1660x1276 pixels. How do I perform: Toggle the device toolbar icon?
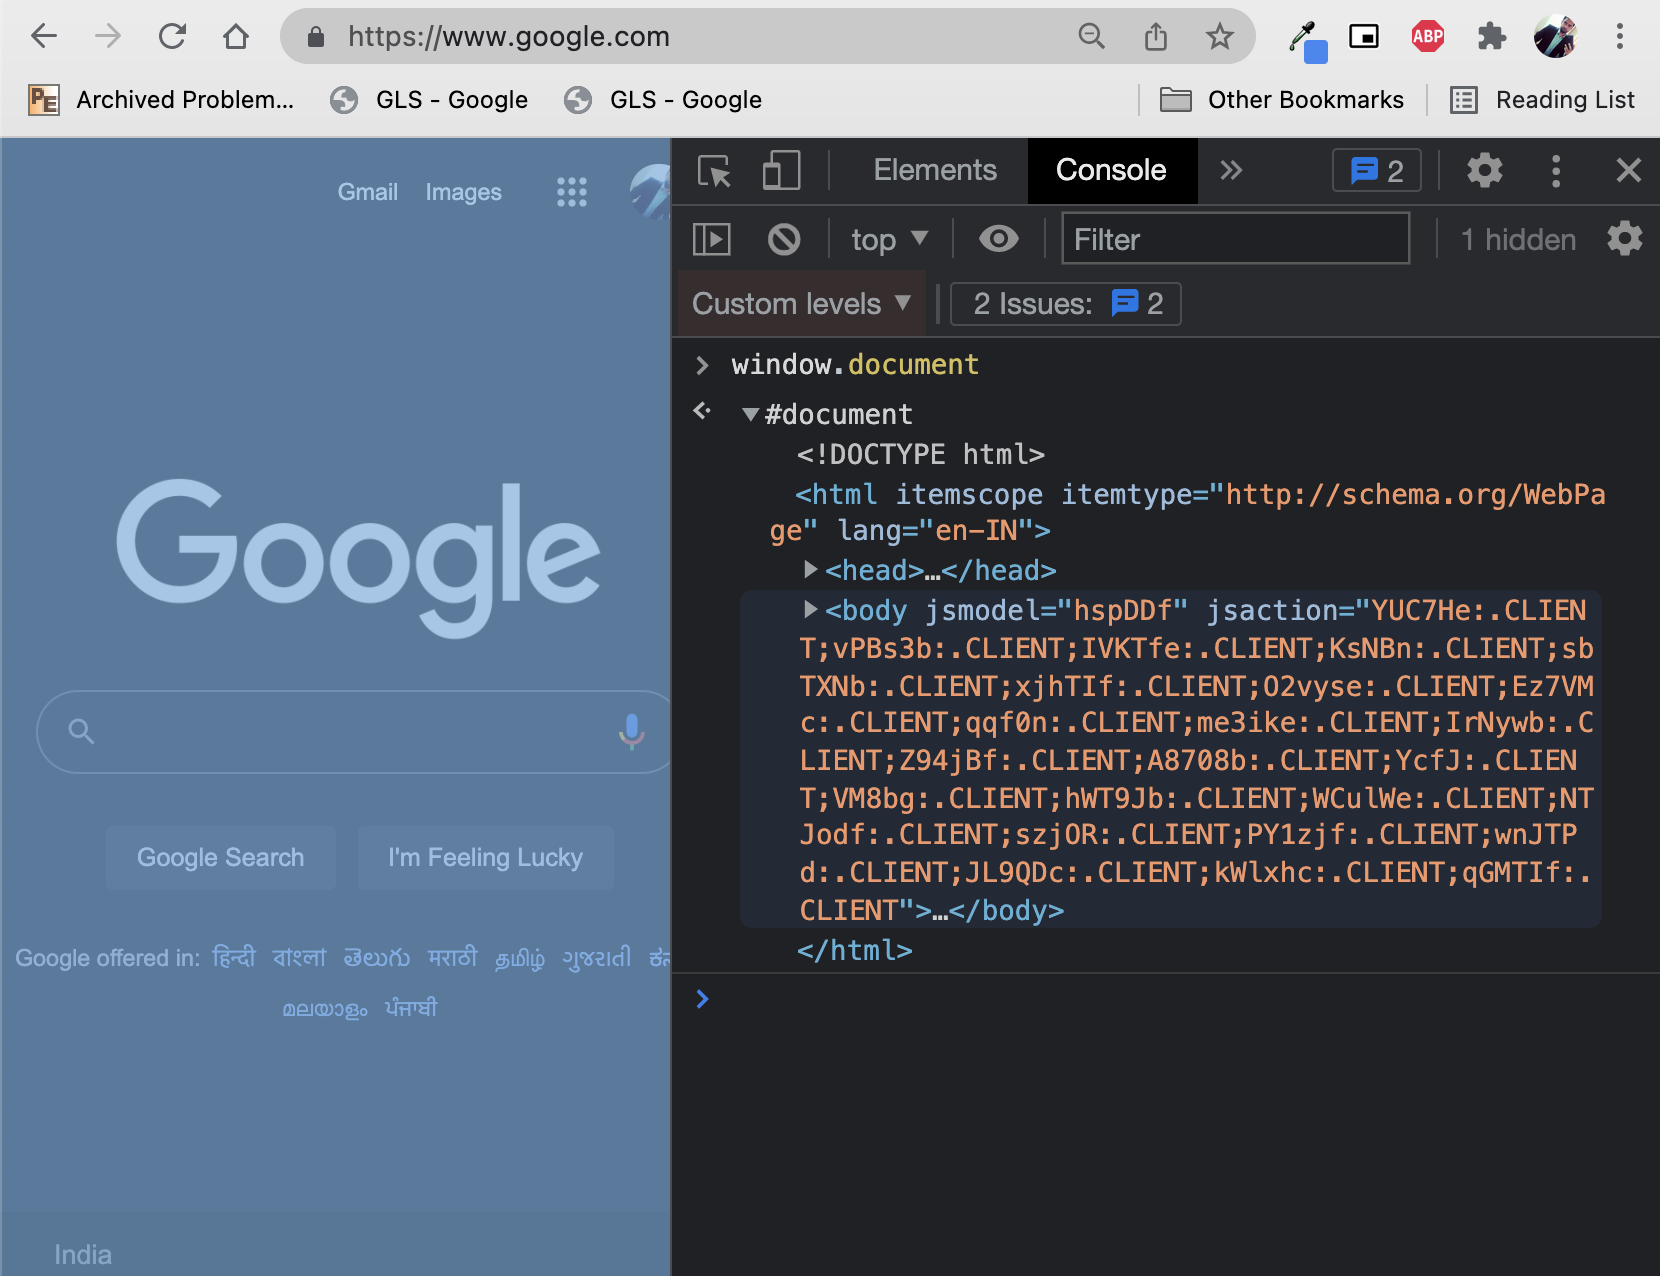[781, 171]
